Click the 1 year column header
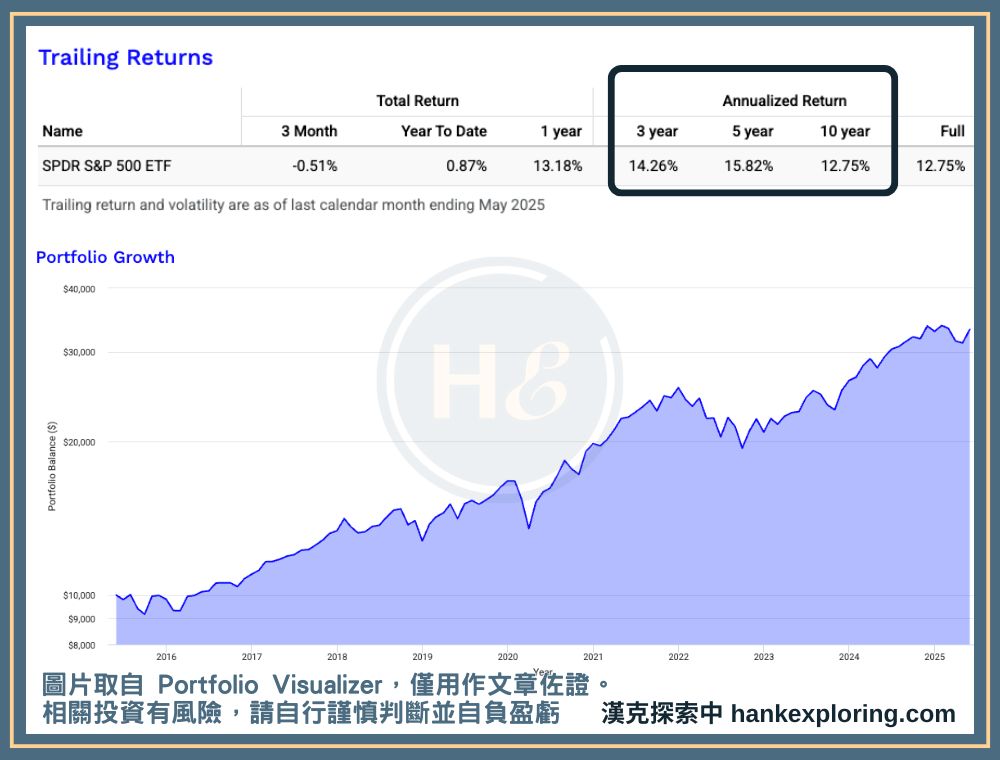This screenshot has width=1000, height=760. pos(561,131)
